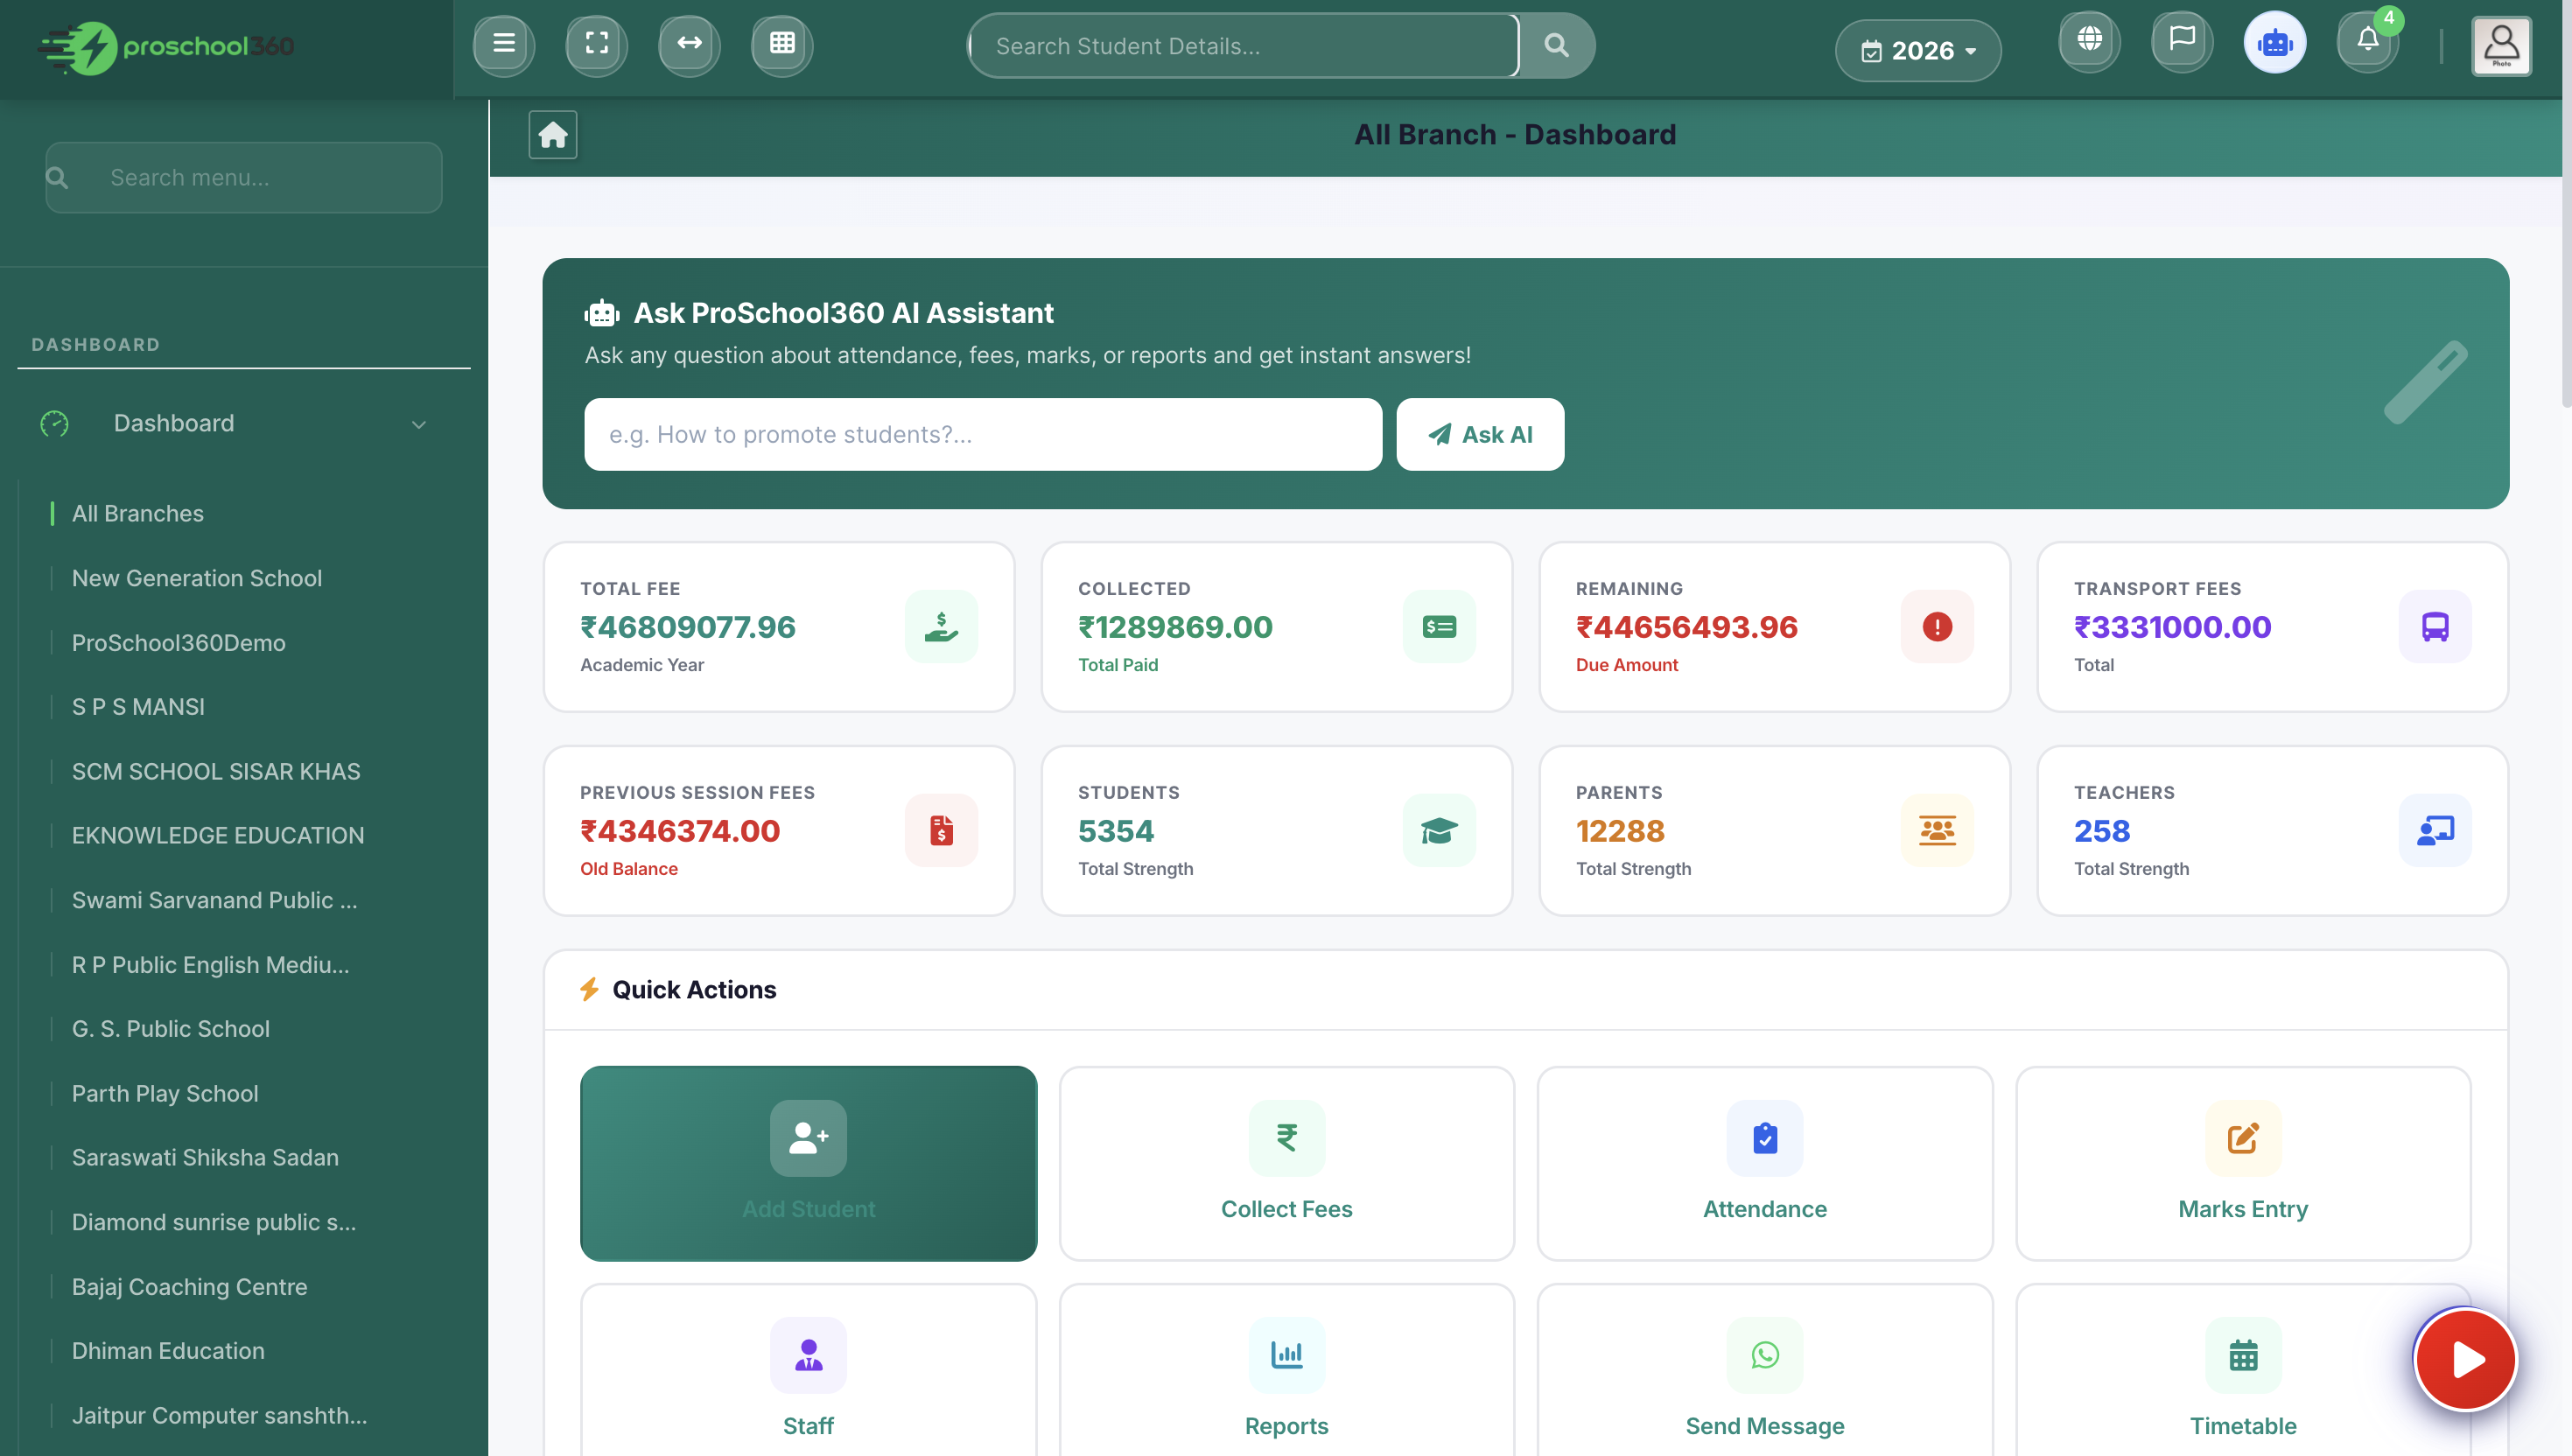
Task: Open the Timetable quick action
Action: tap(2242, 1370)
